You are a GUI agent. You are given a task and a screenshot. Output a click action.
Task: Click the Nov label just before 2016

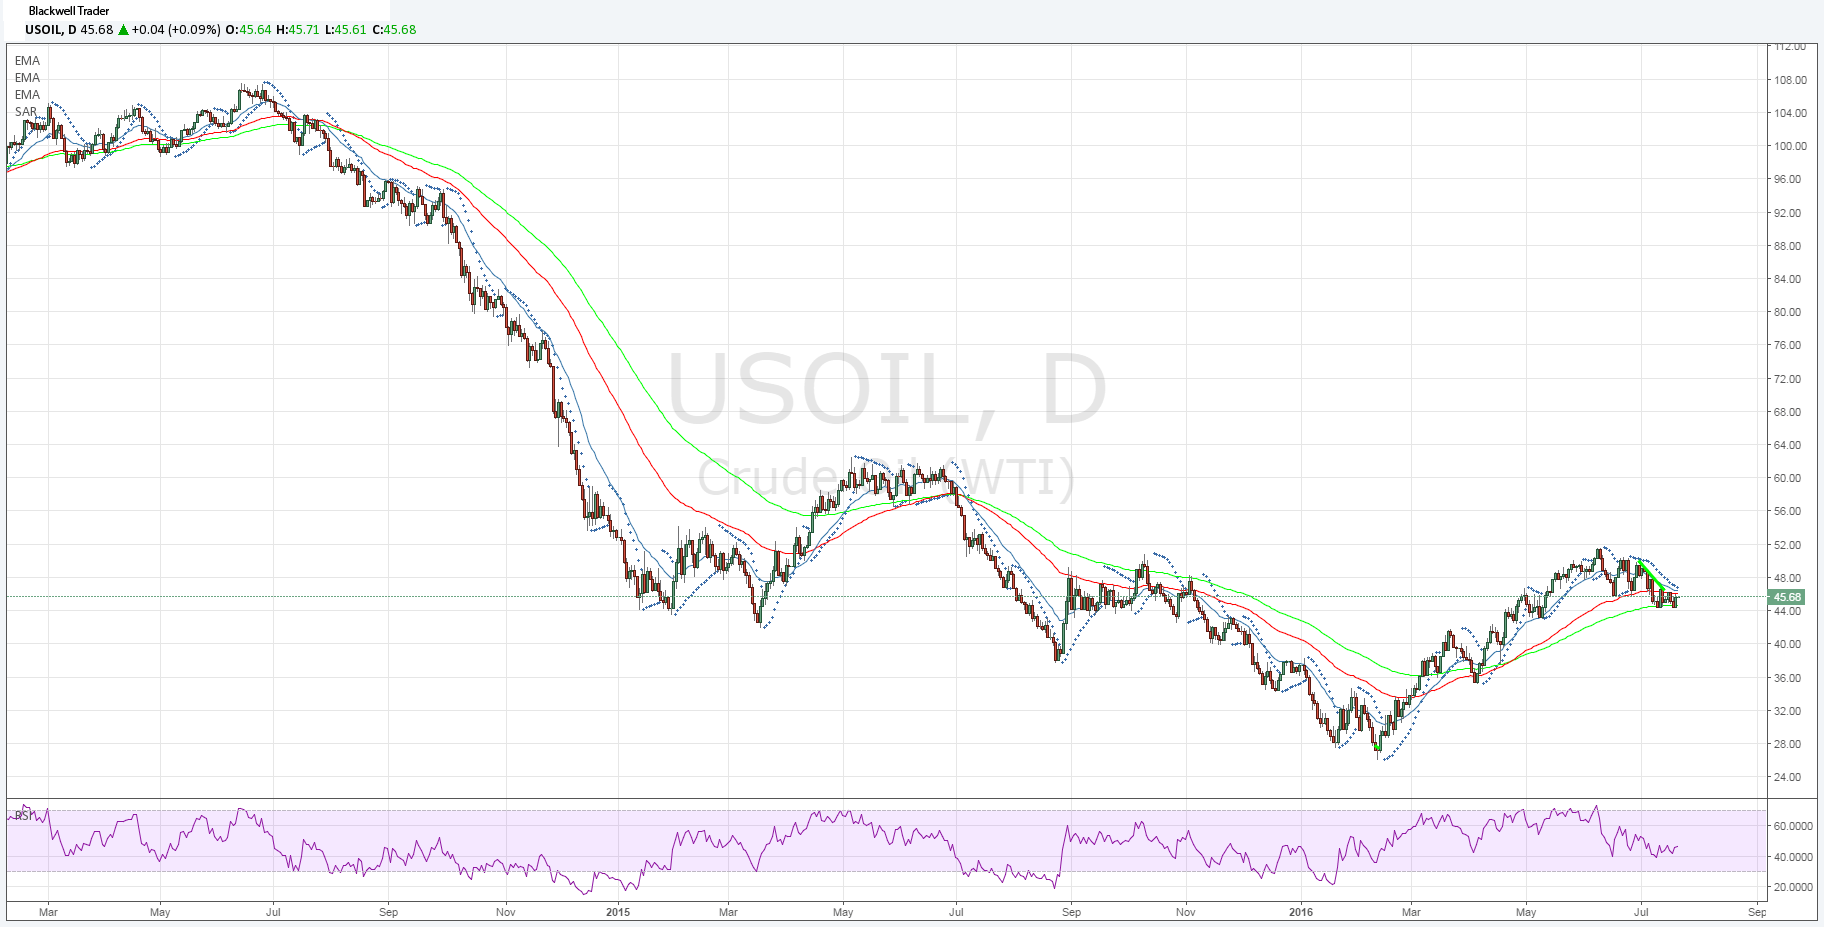tap(1186, 912)
